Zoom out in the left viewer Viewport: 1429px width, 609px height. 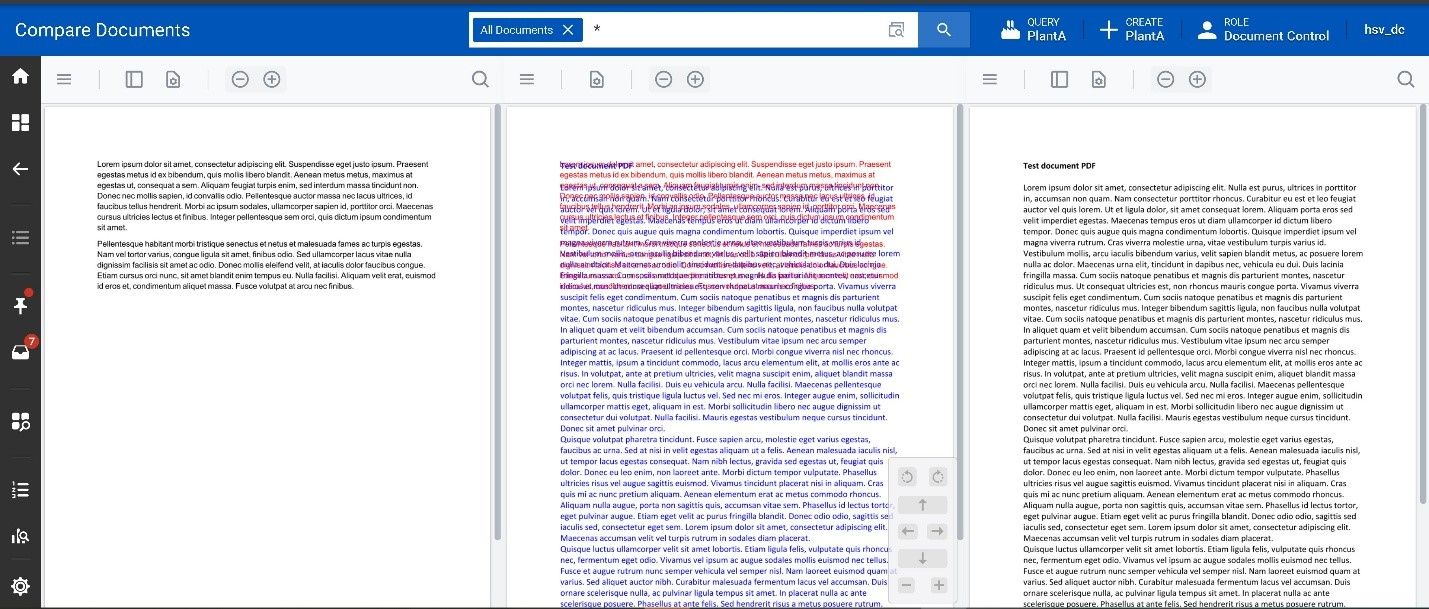pyautogui.click(x=240, y=79)
